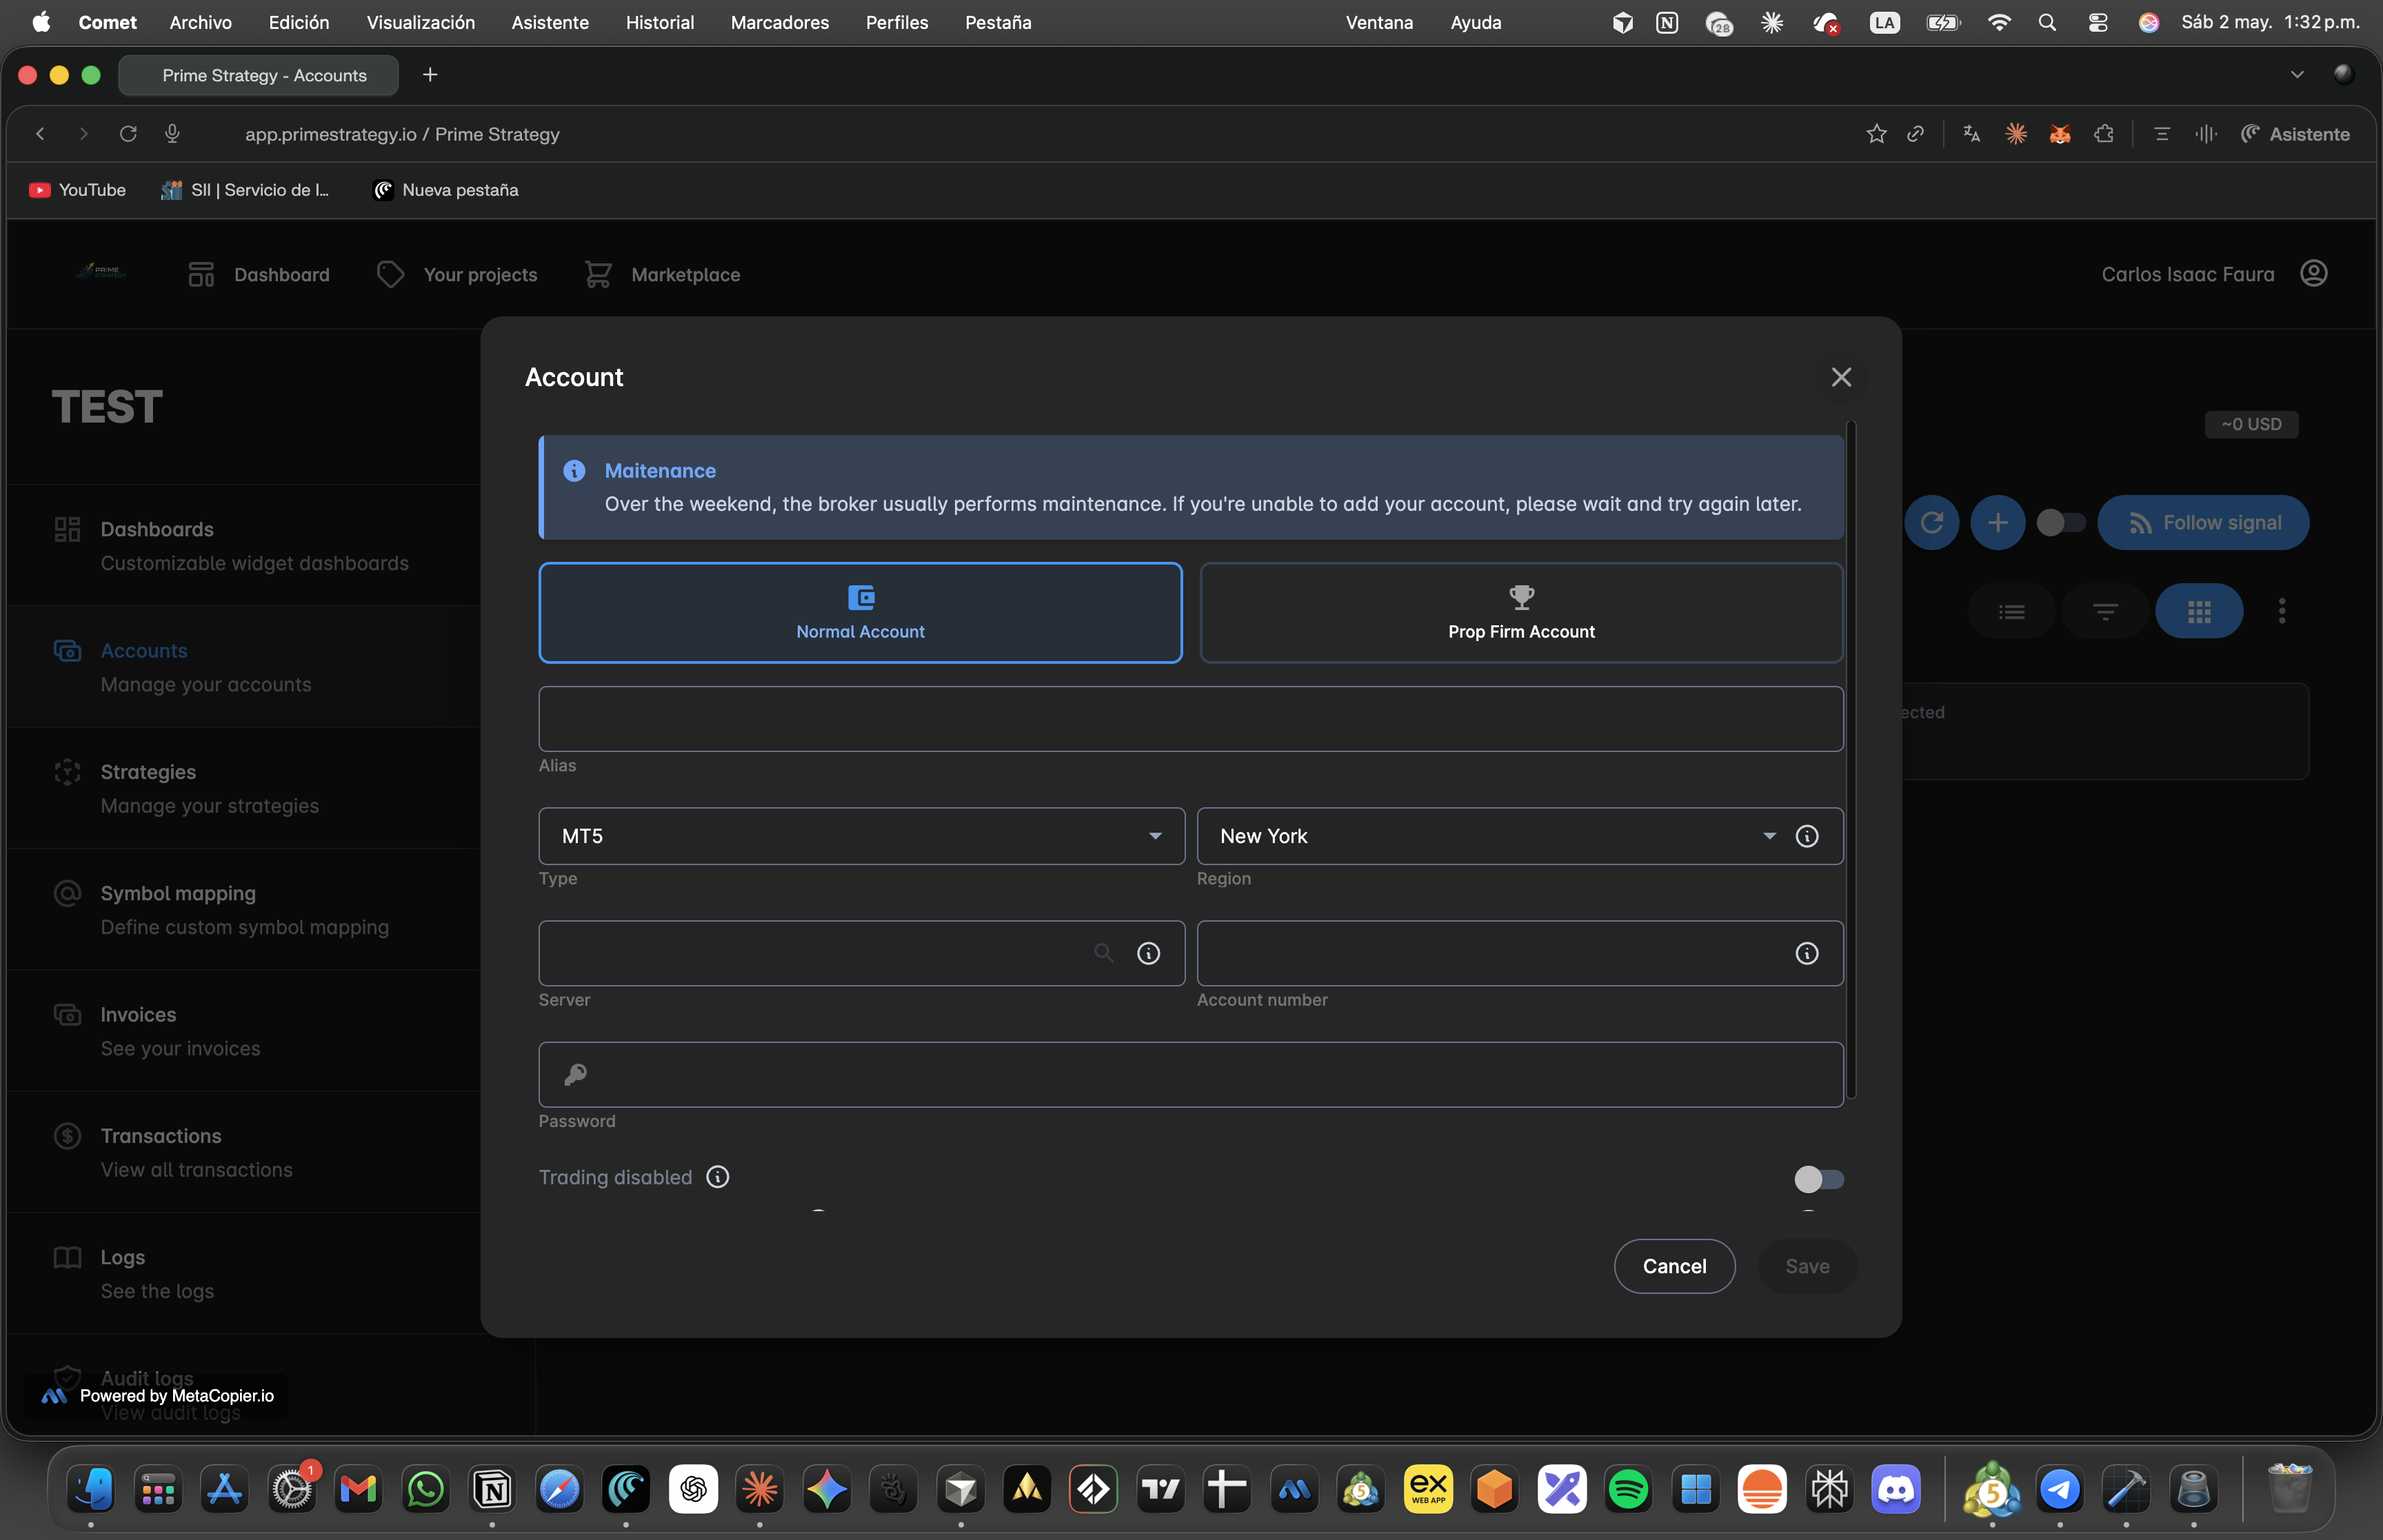Reload the page in browser toolbar

pos(128,134)
